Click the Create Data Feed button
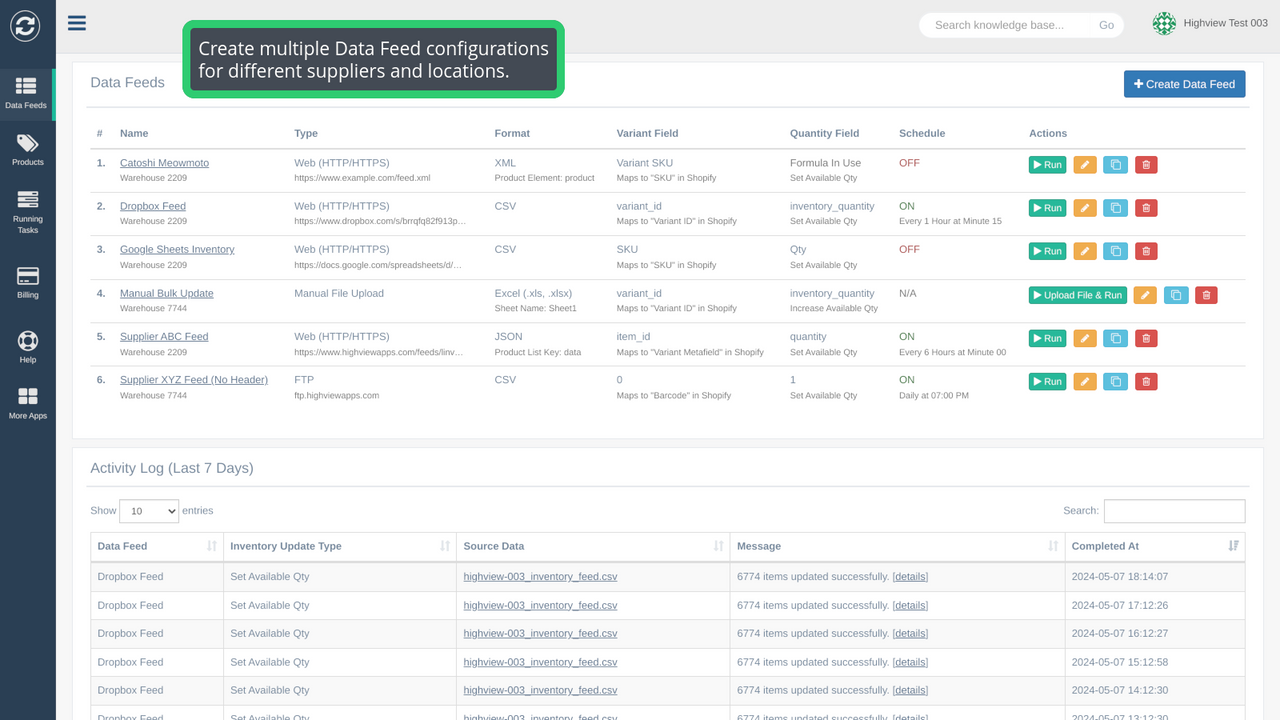Viewport: 1280px width, 720px height. tap(1184, 84)
